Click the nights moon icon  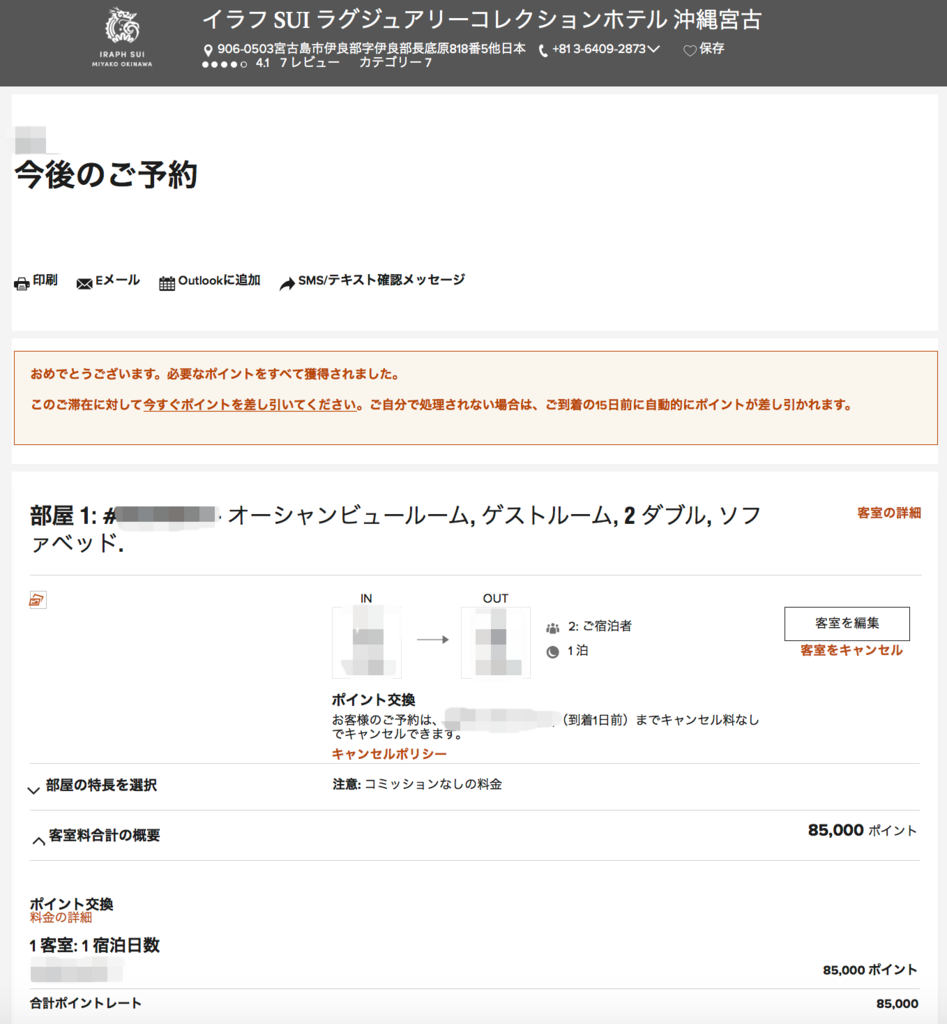(x=553, y=652)
